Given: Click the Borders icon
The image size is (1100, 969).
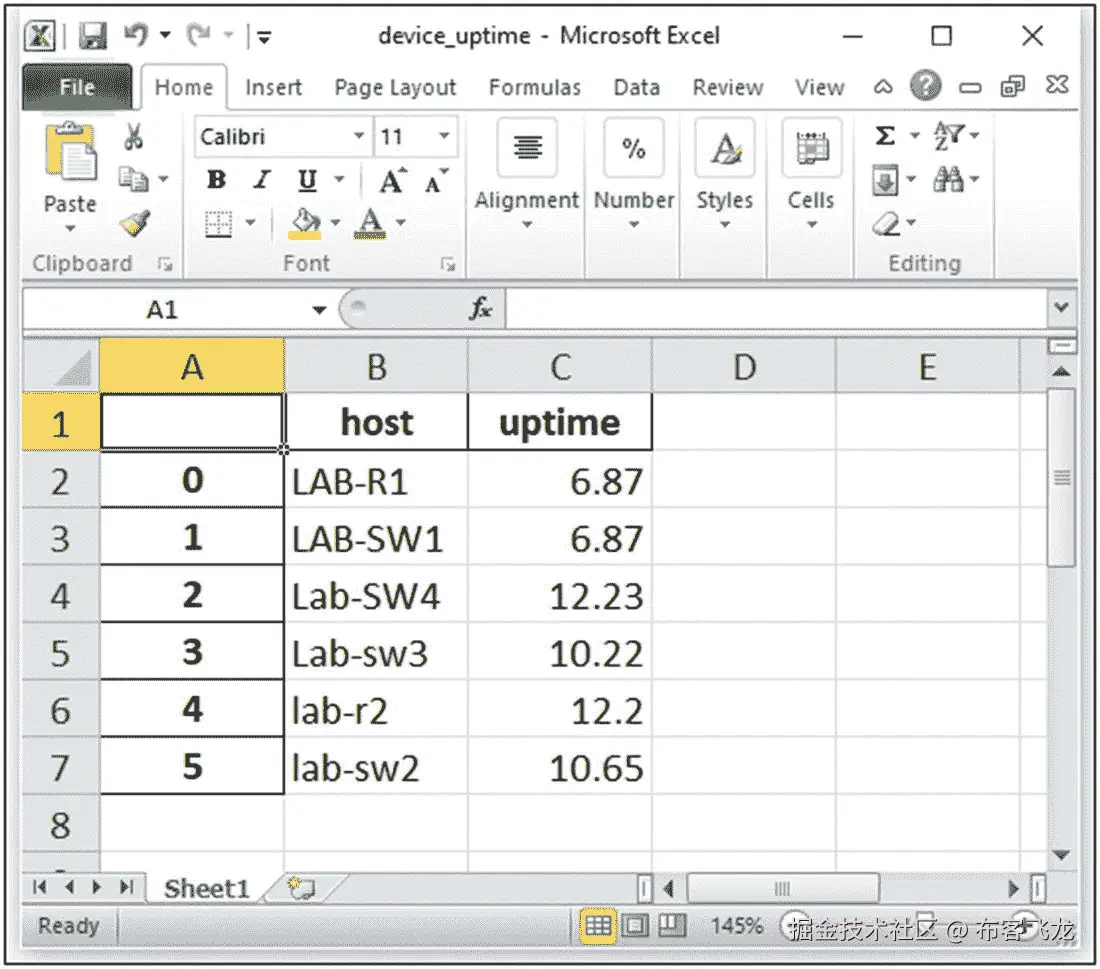Looking at the screenshot, I should click(x=218, y=224).
